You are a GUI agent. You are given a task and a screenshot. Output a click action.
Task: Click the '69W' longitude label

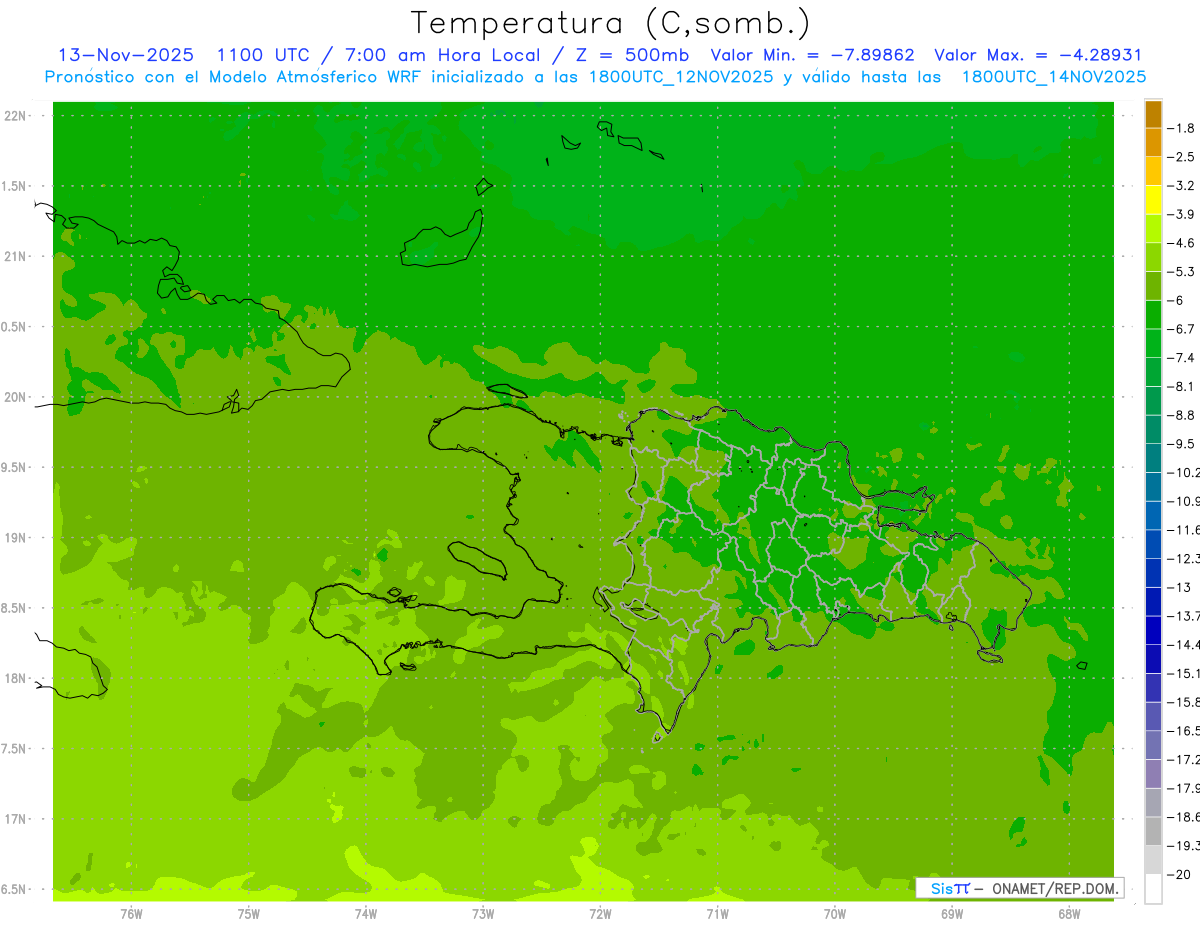click(952, 913)
